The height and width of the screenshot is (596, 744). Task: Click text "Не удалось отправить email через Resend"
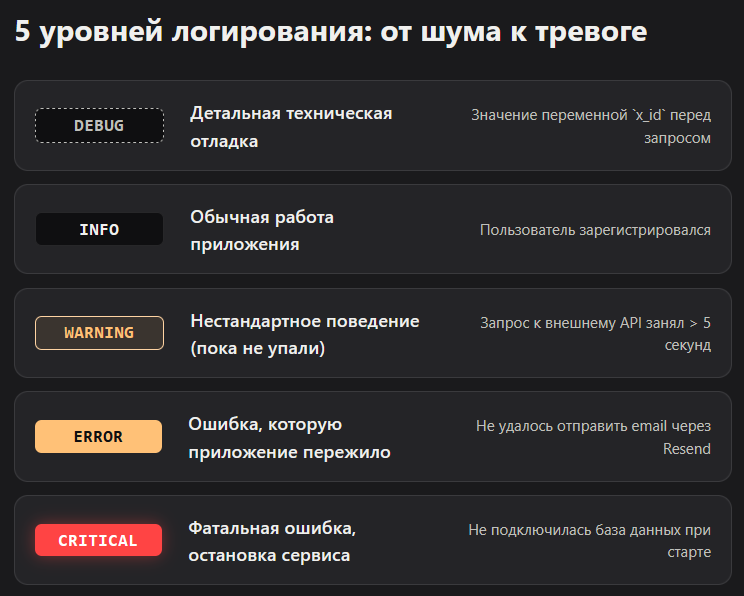pyautogui.click(x=593, y=437)
